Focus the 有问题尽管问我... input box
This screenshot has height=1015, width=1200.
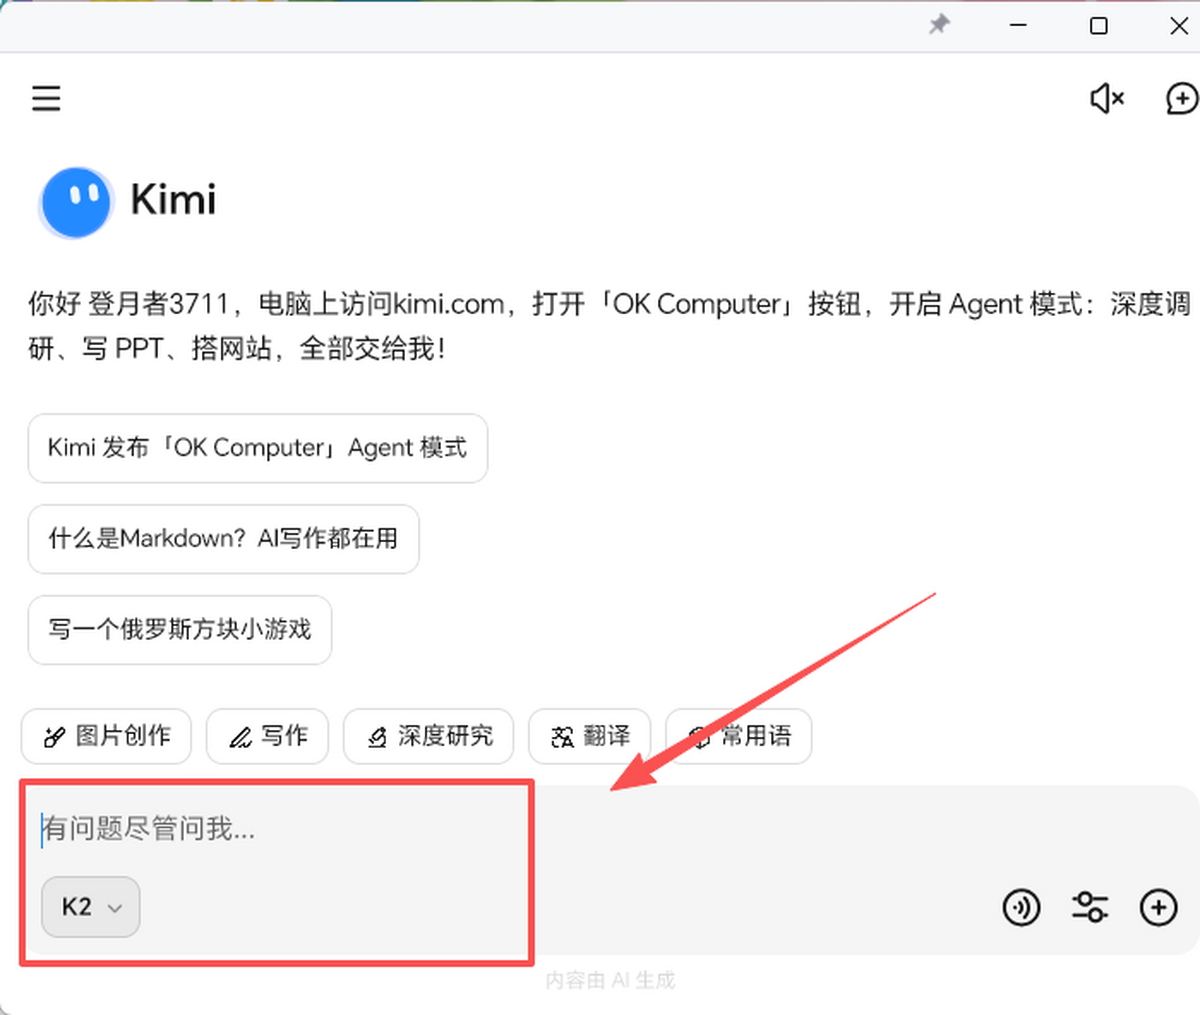click(x=610, y=828)
